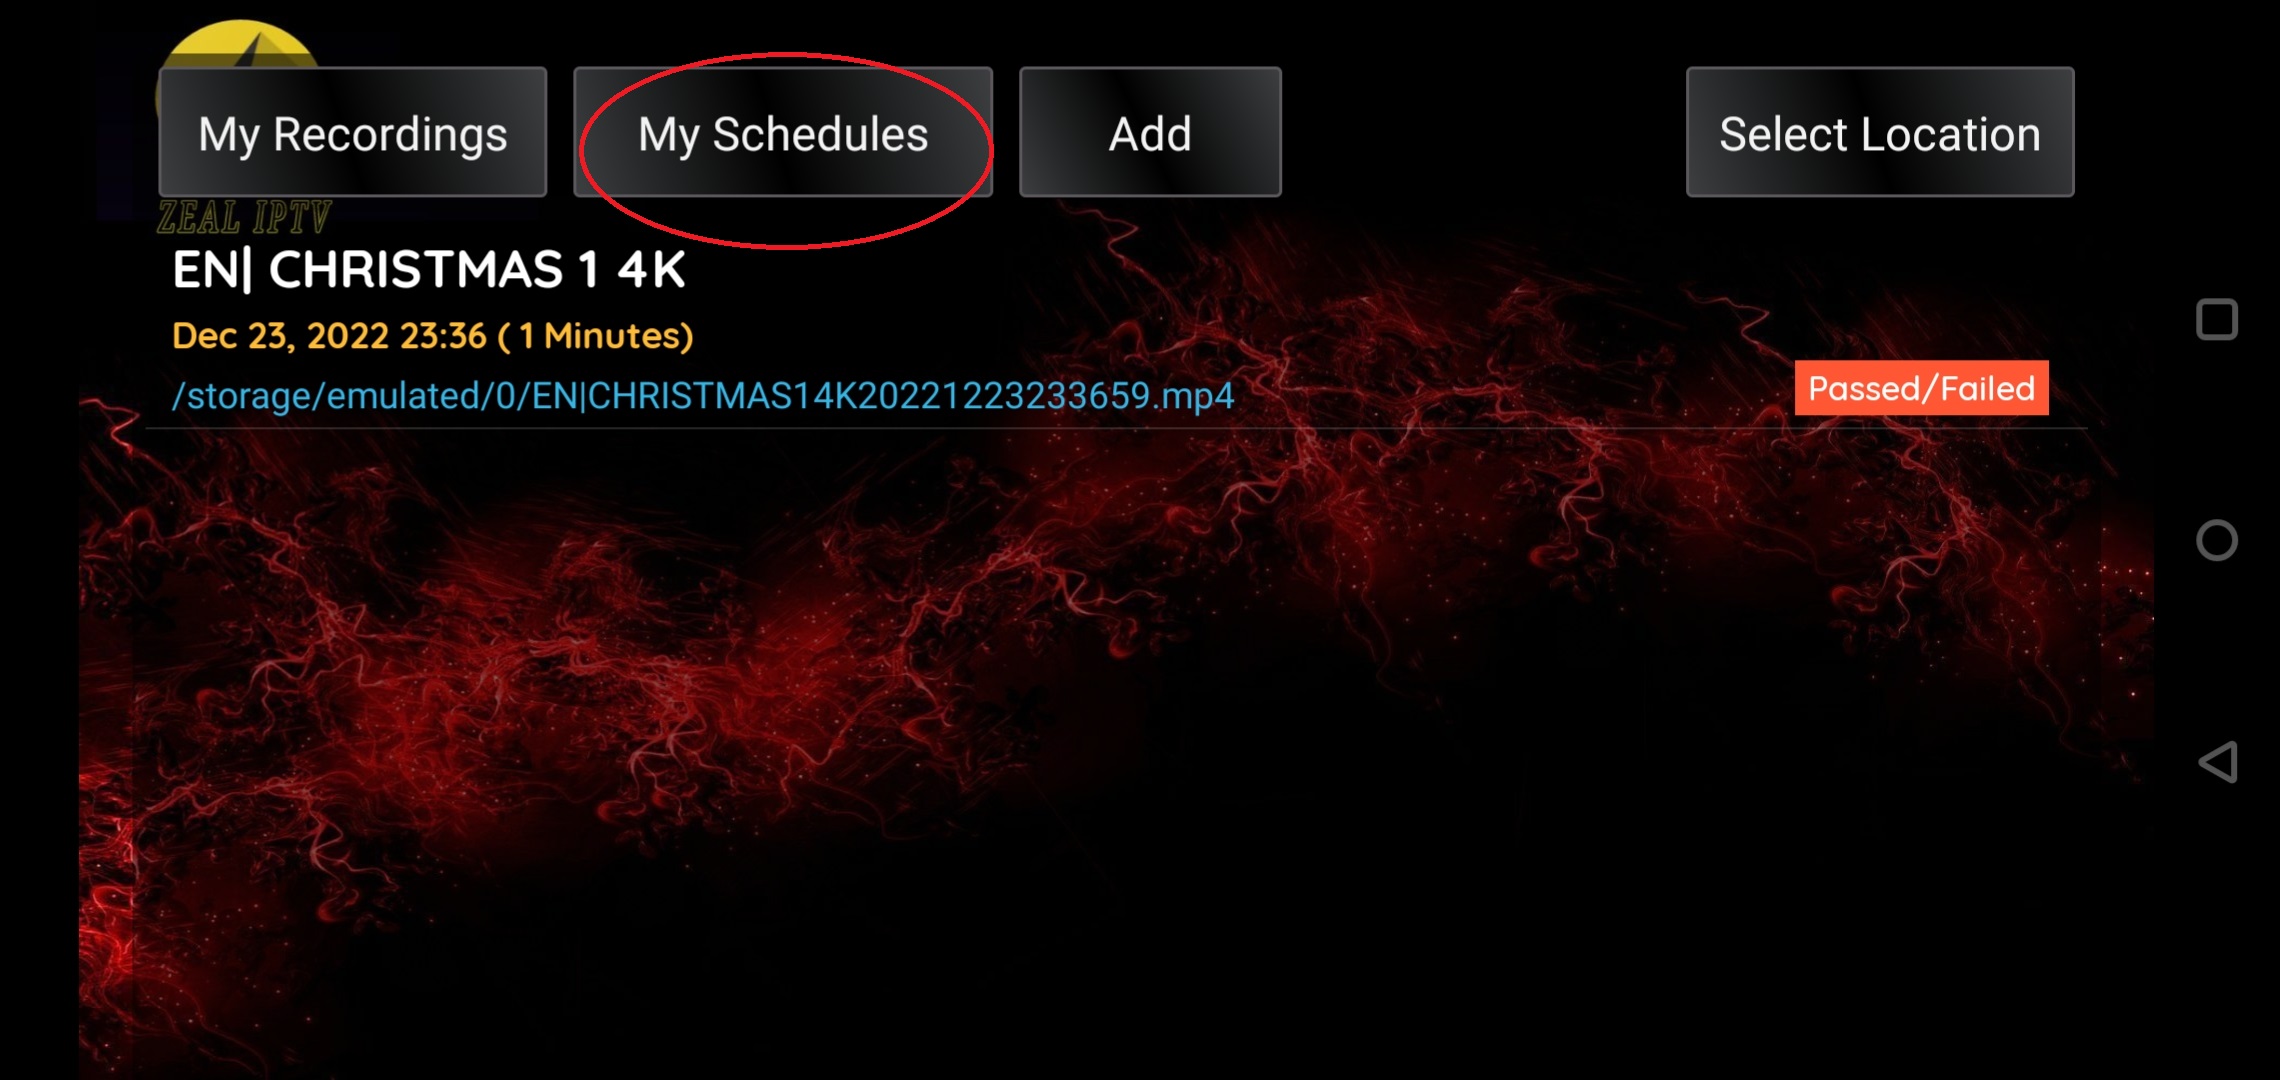
Task: Click the ZEAL IPTV logo text
Action: click(x=244, y=217)
